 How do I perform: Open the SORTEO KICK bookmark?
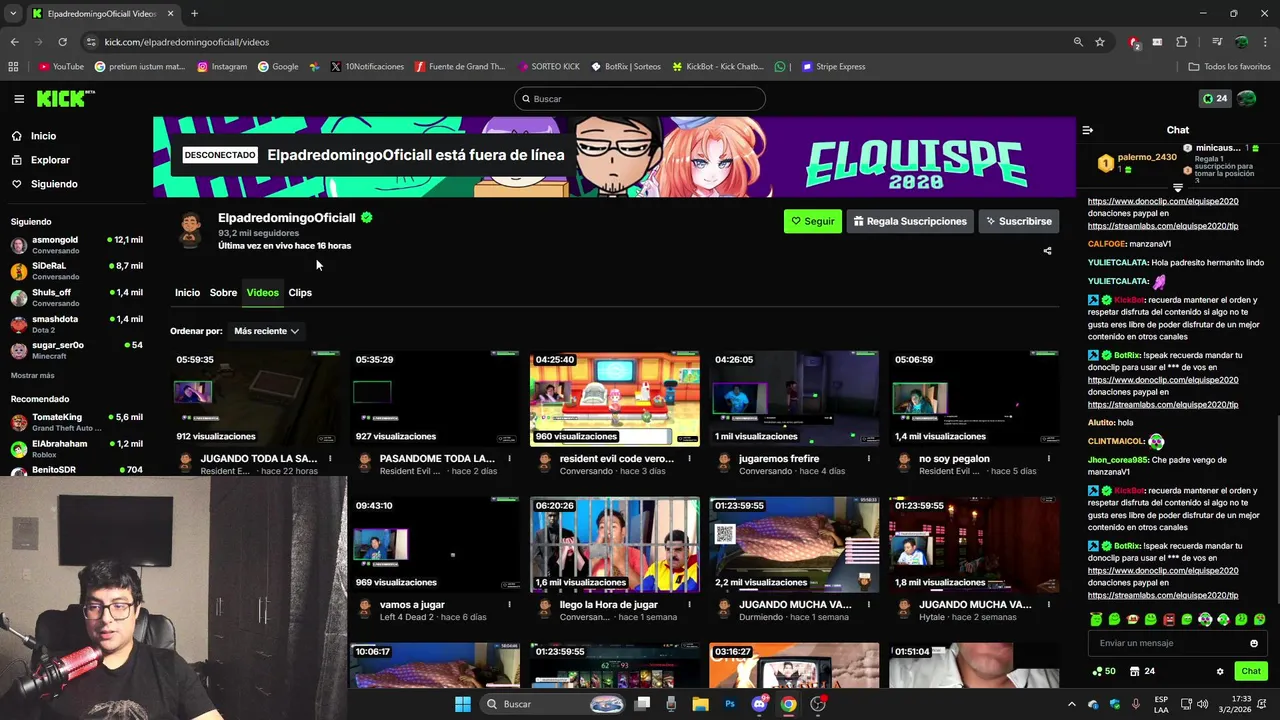(549, 67)
